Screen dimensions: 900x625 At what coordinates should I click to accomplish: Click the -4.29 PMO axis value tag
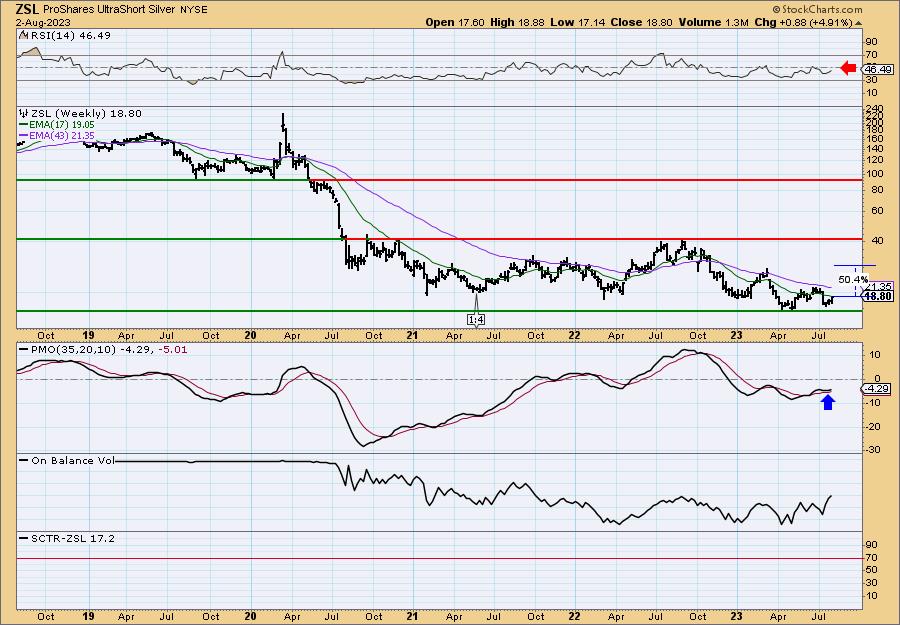878,389
